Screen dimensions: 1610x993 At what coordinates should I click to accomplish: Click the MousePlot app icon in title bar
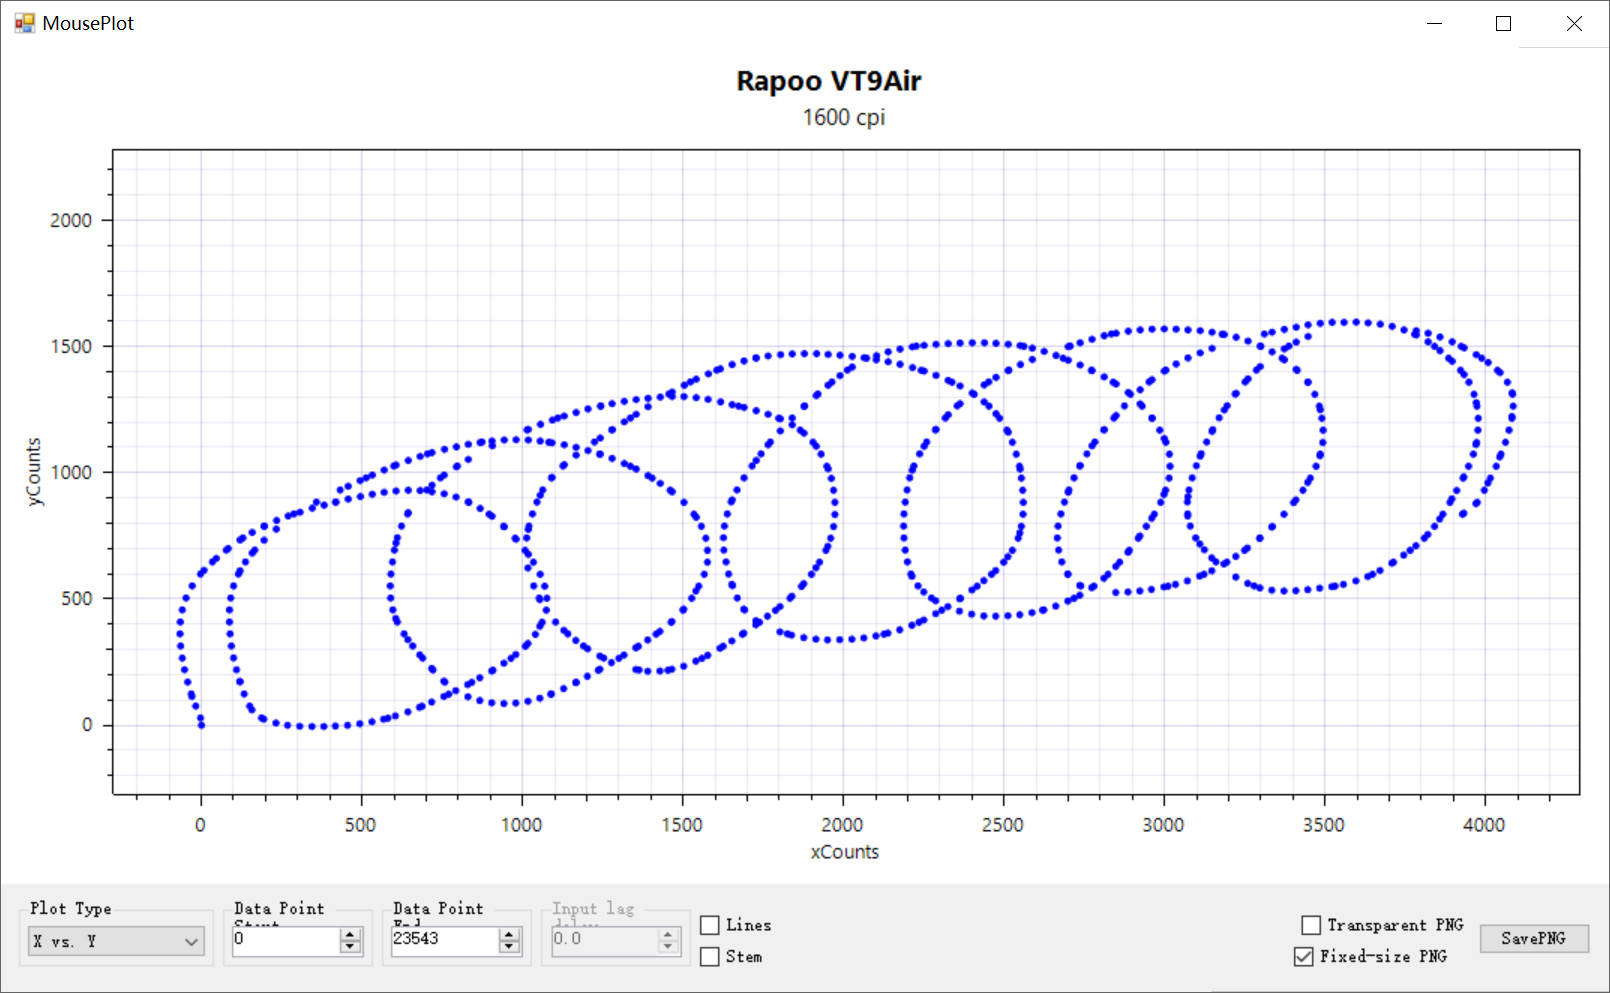coord(25,23)
